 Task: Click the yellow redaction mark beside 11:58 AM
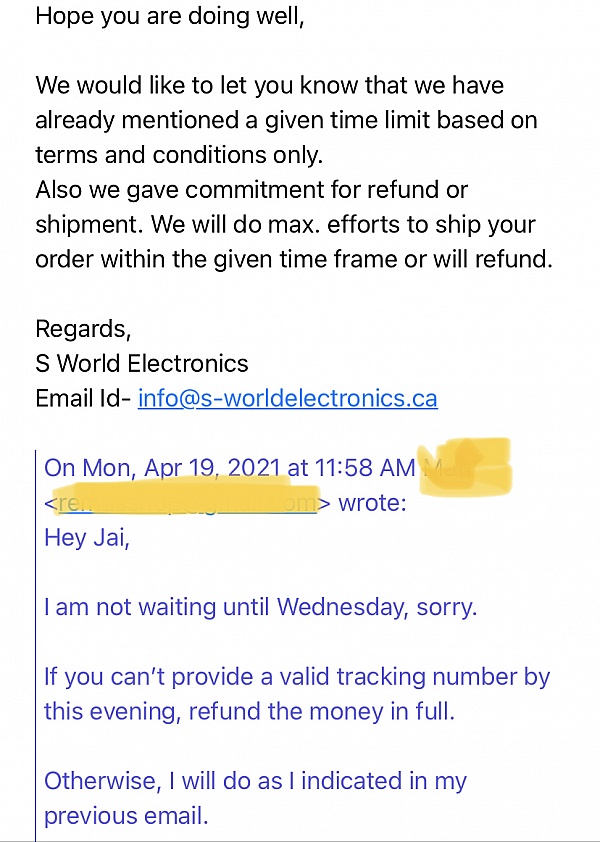(x=465, y=466)
